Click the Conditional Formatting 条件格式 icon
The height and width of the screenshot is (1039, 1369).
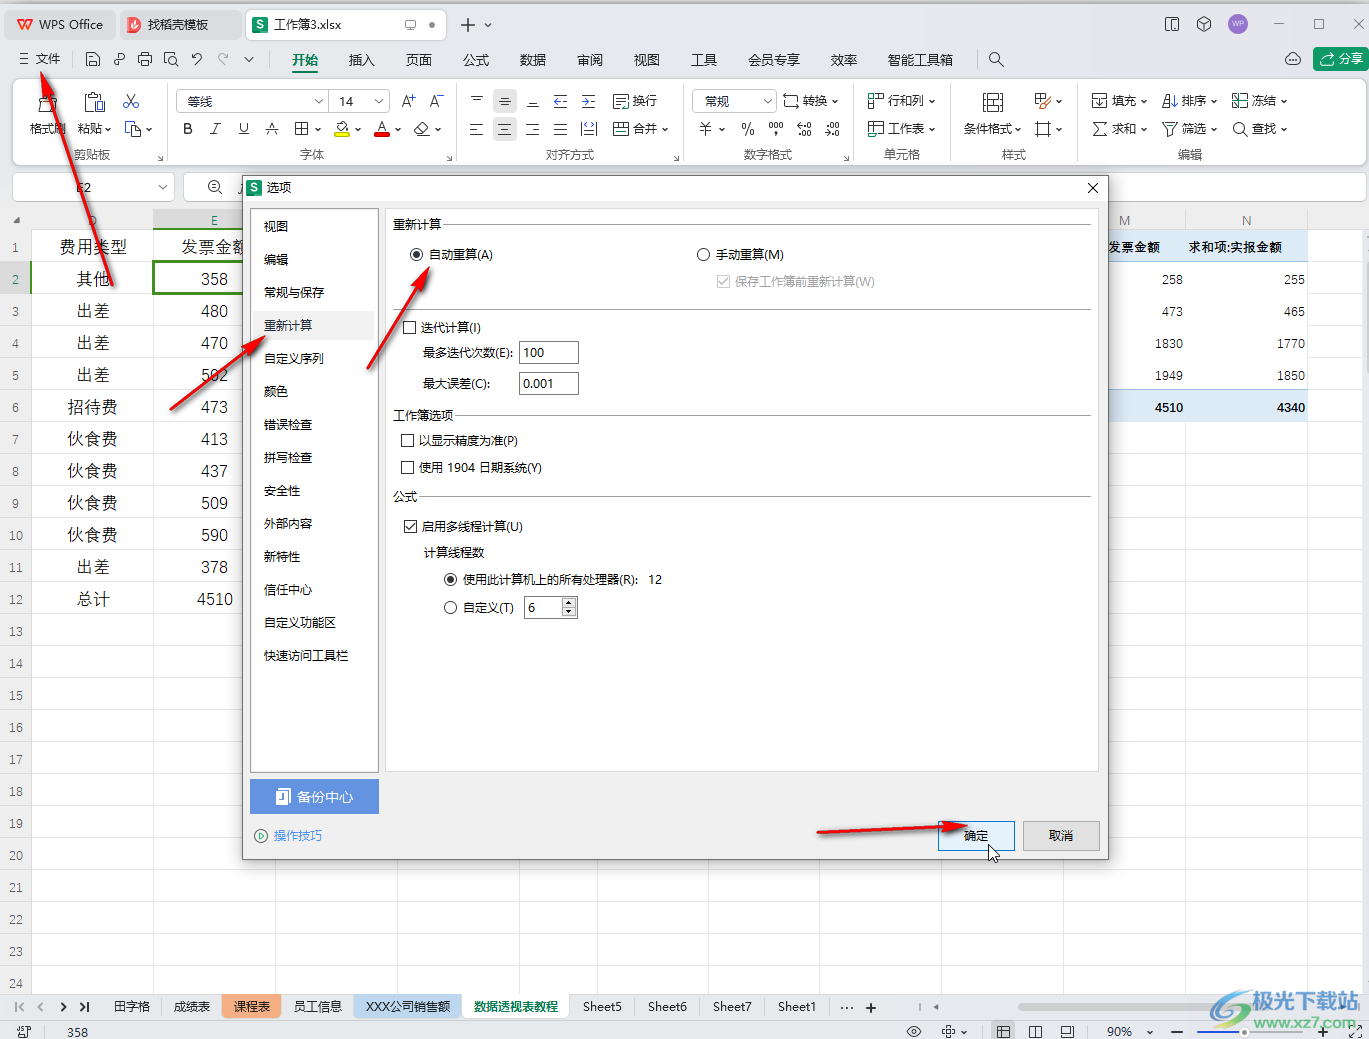992,102
